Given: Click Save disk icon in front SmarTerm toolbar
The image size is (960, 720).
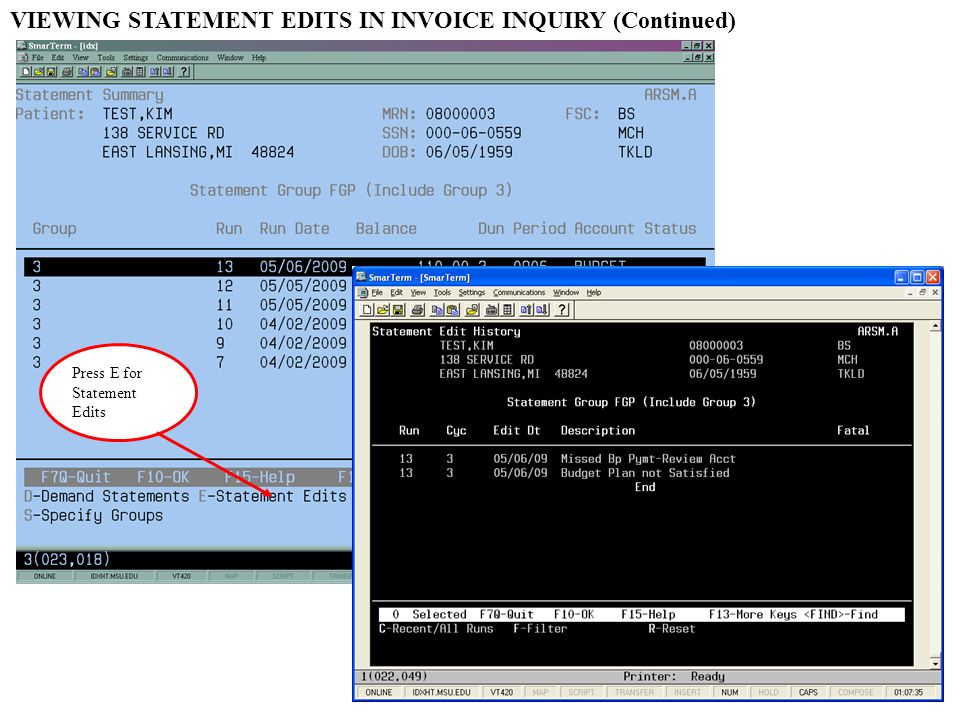Looking at the screenshot, I should coord(398,310).
